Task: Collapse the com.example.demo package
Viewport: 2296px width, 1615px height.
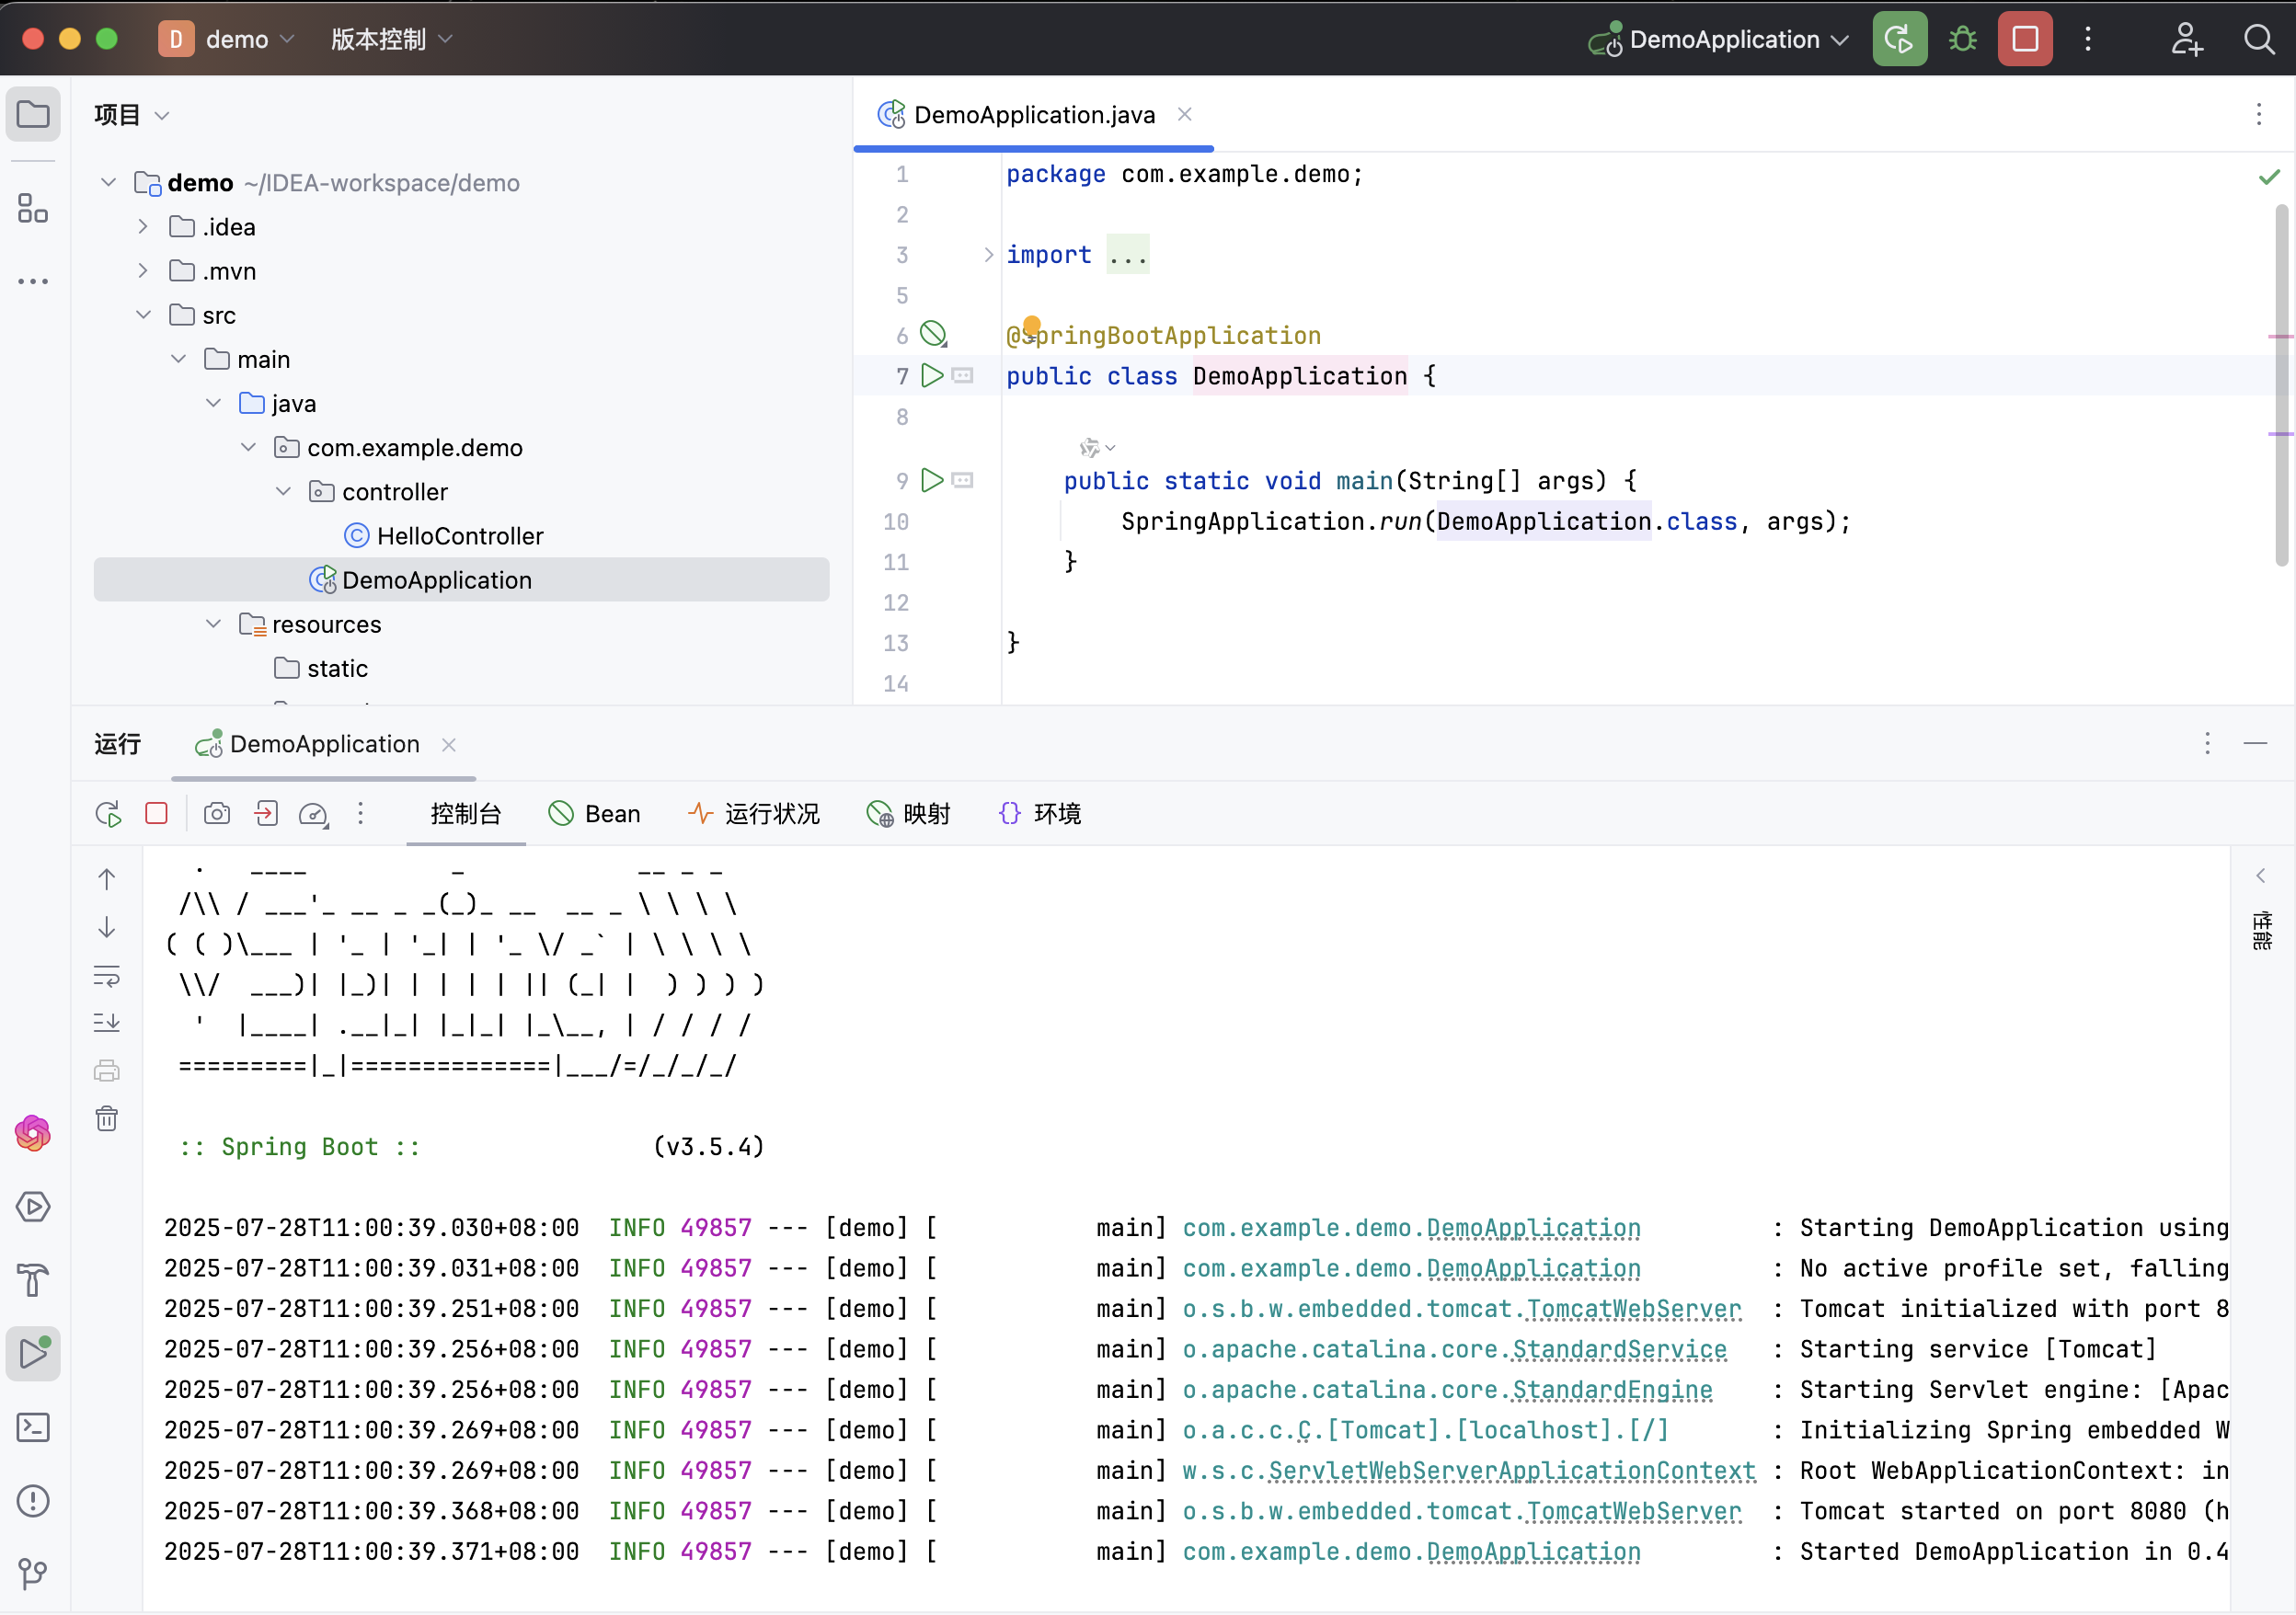Action: point(248,447)
